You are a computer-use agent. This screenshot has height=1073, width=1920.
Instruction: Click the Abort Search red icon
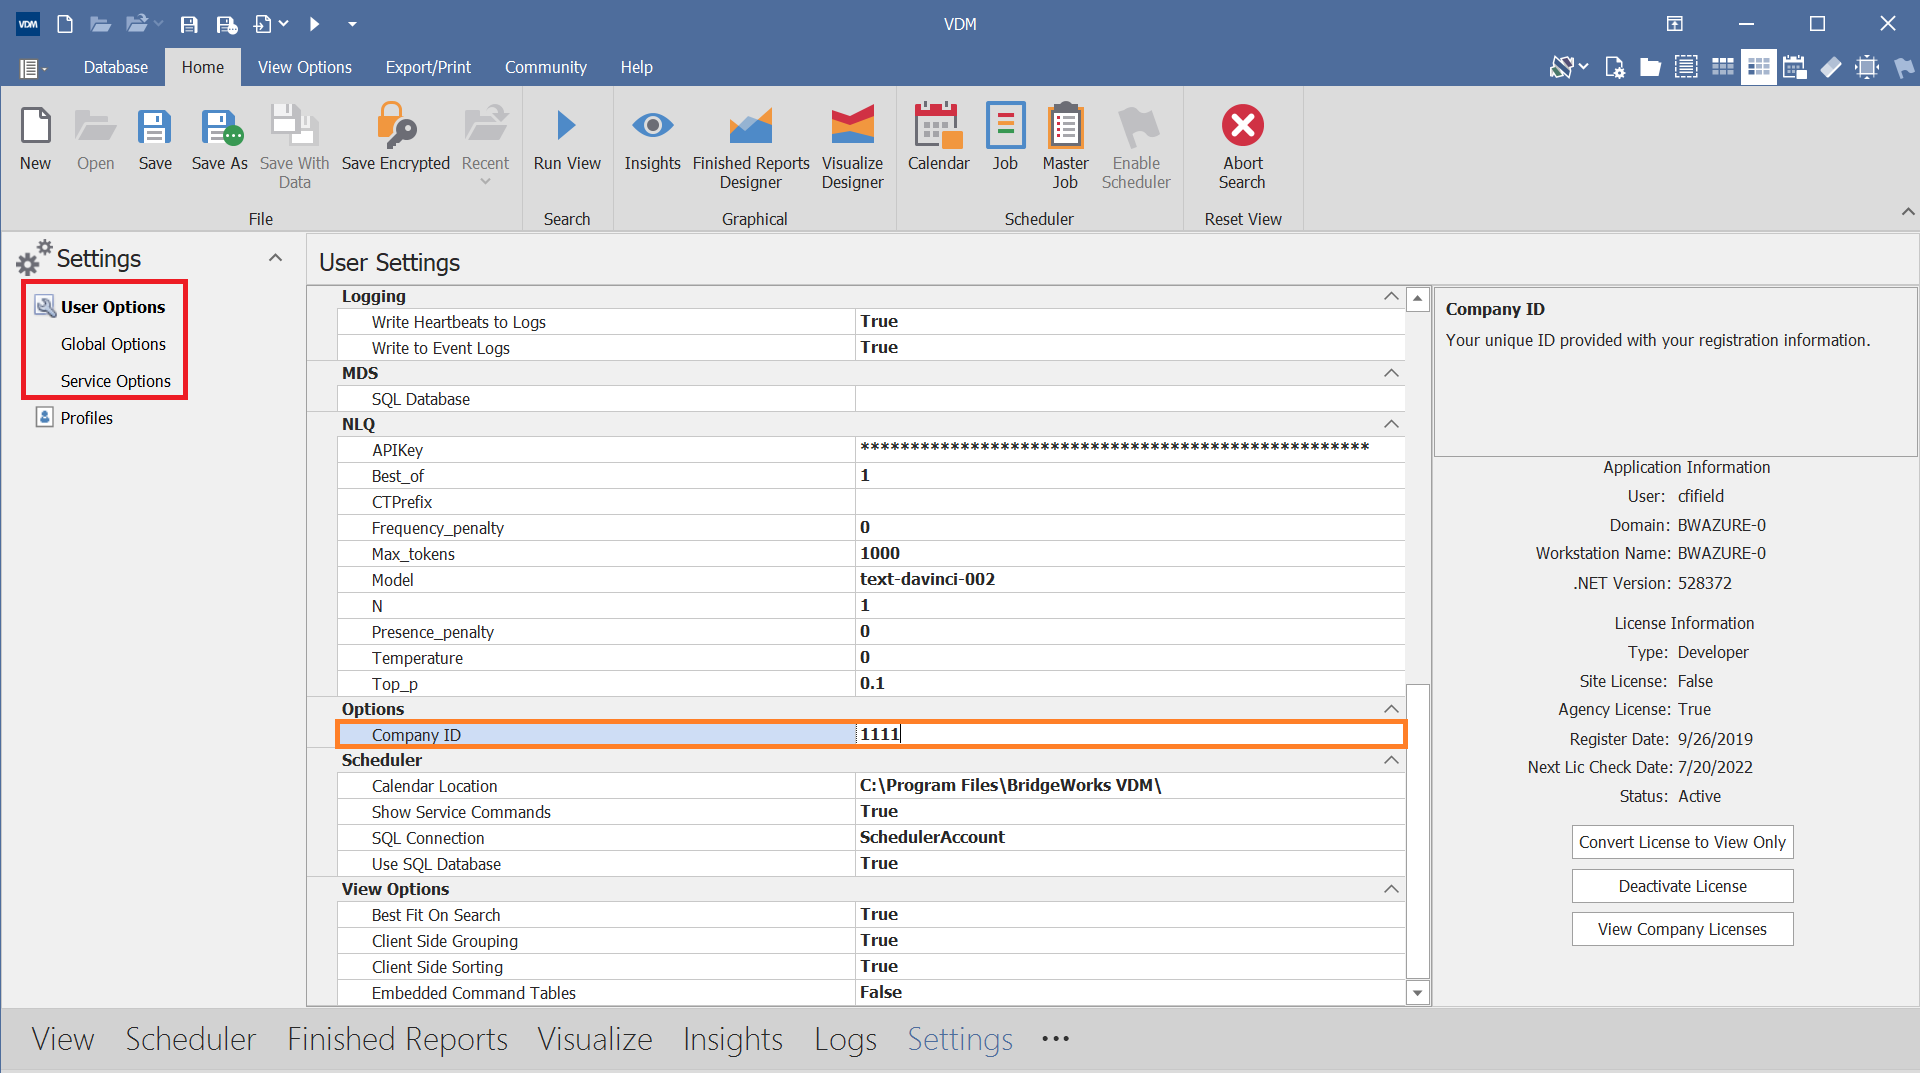point(1242,126)
